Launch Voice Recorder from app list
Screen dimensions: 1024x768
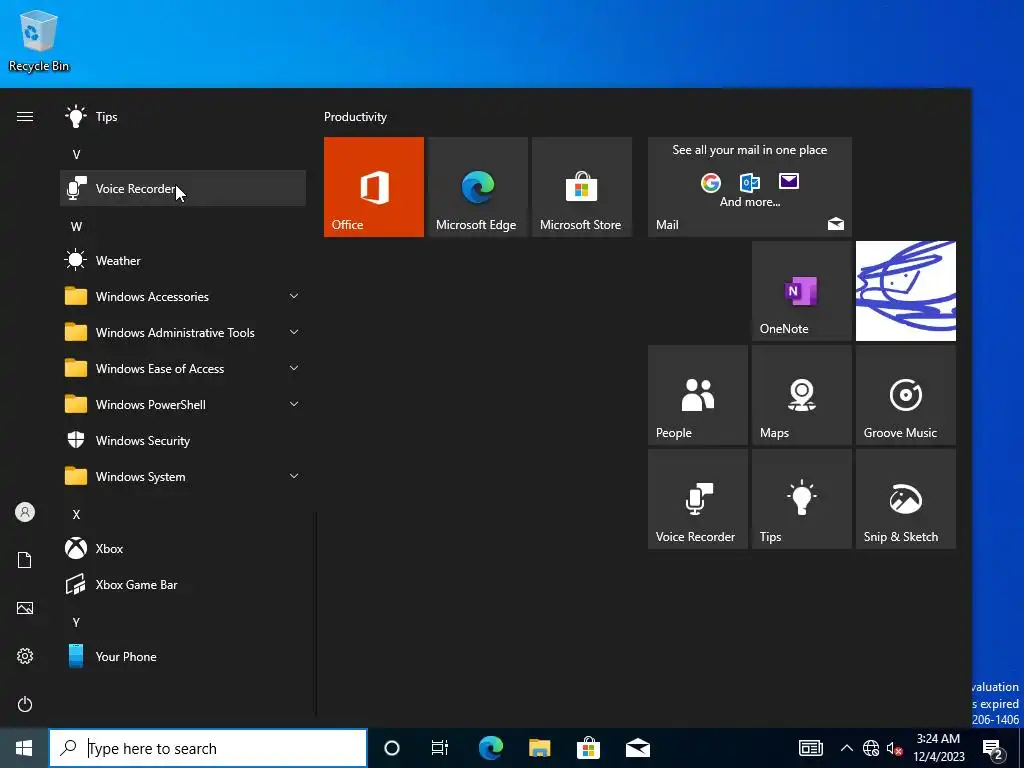pos(183,189)
